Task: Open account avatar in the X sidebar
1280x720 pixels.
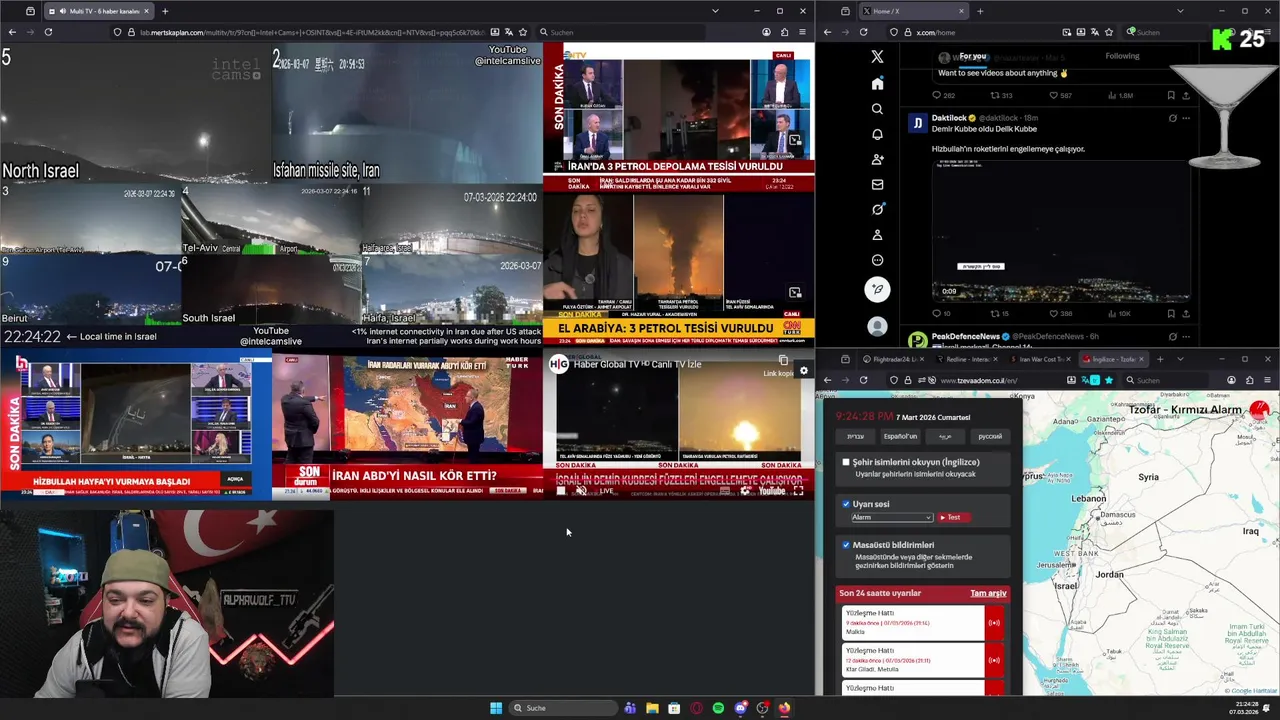Action: click(x=877, y=326)
